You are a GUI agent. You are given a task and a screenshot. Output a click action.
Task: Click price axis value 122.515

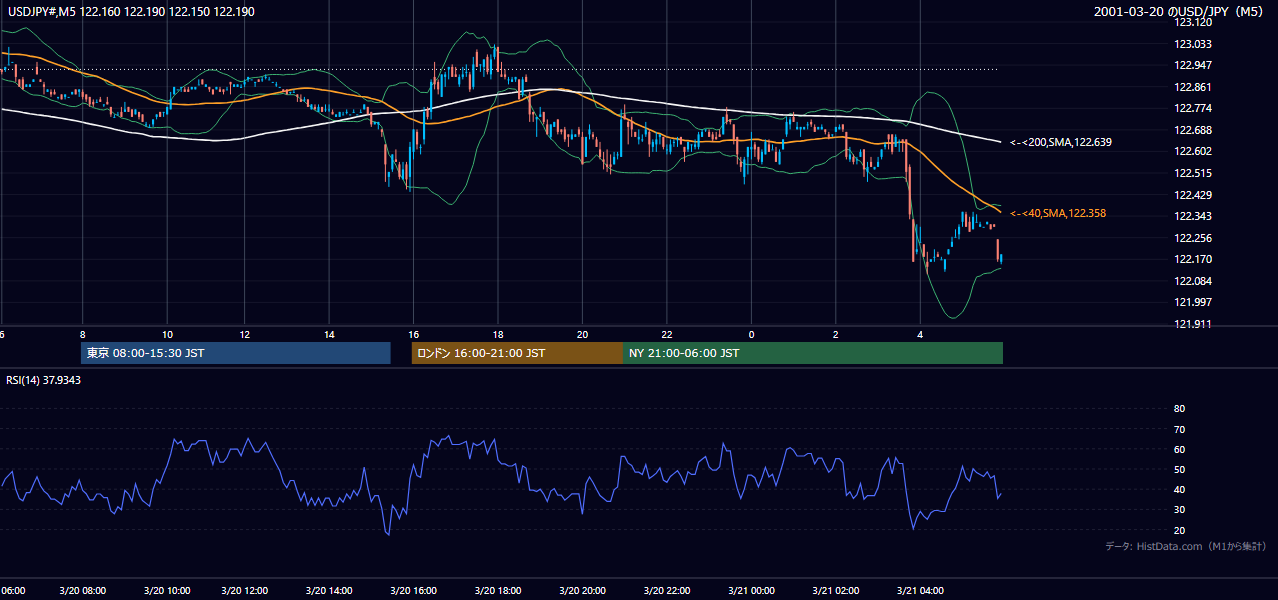point(1192,173)
